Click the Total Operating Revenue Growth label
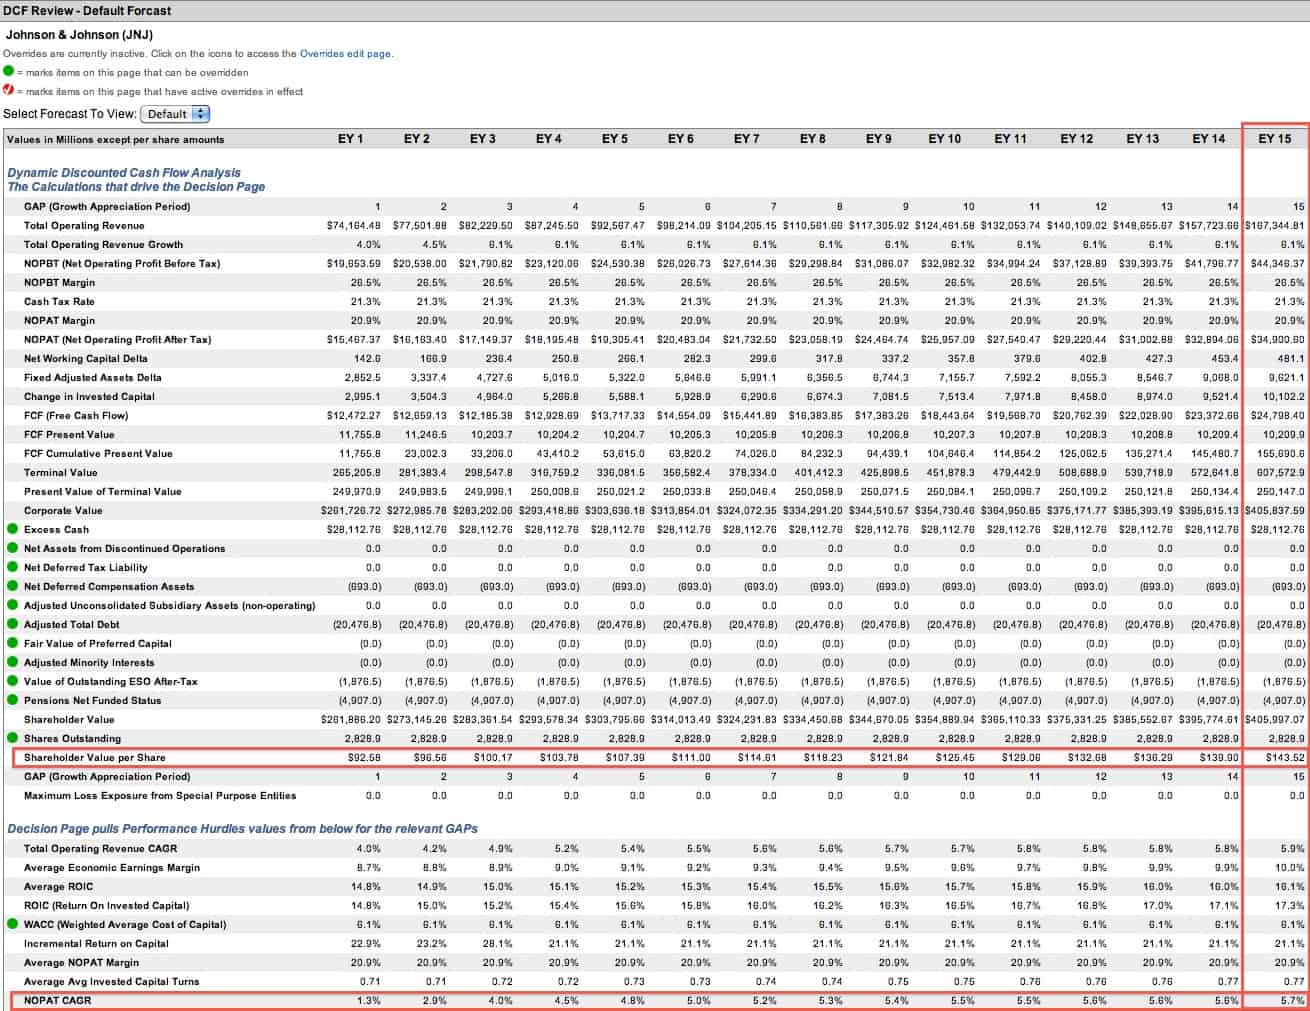The height and width of the screenshot is (1011, 1310). [103, 244]
